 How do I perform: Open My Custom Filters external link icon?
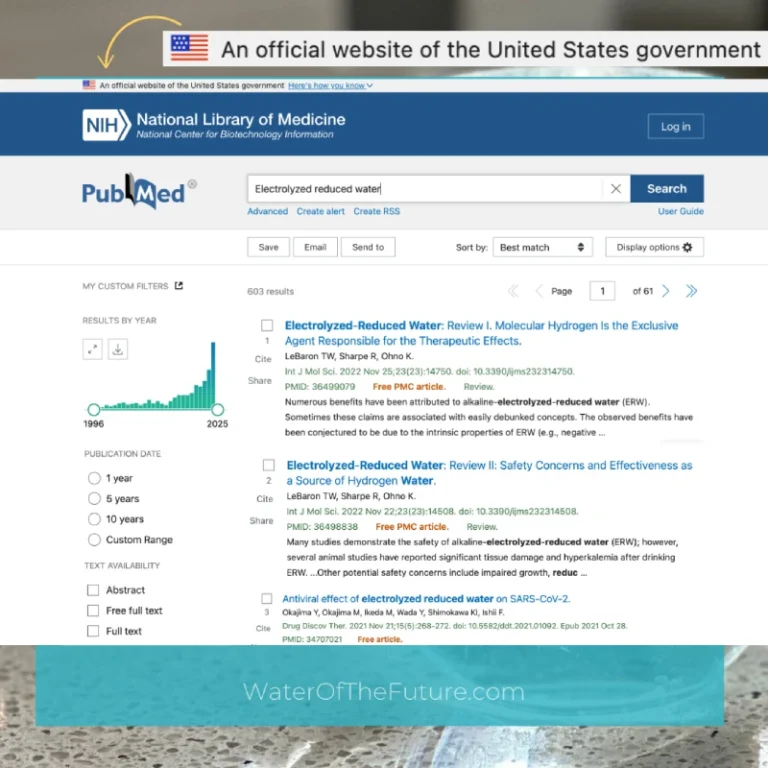point(179,286)
